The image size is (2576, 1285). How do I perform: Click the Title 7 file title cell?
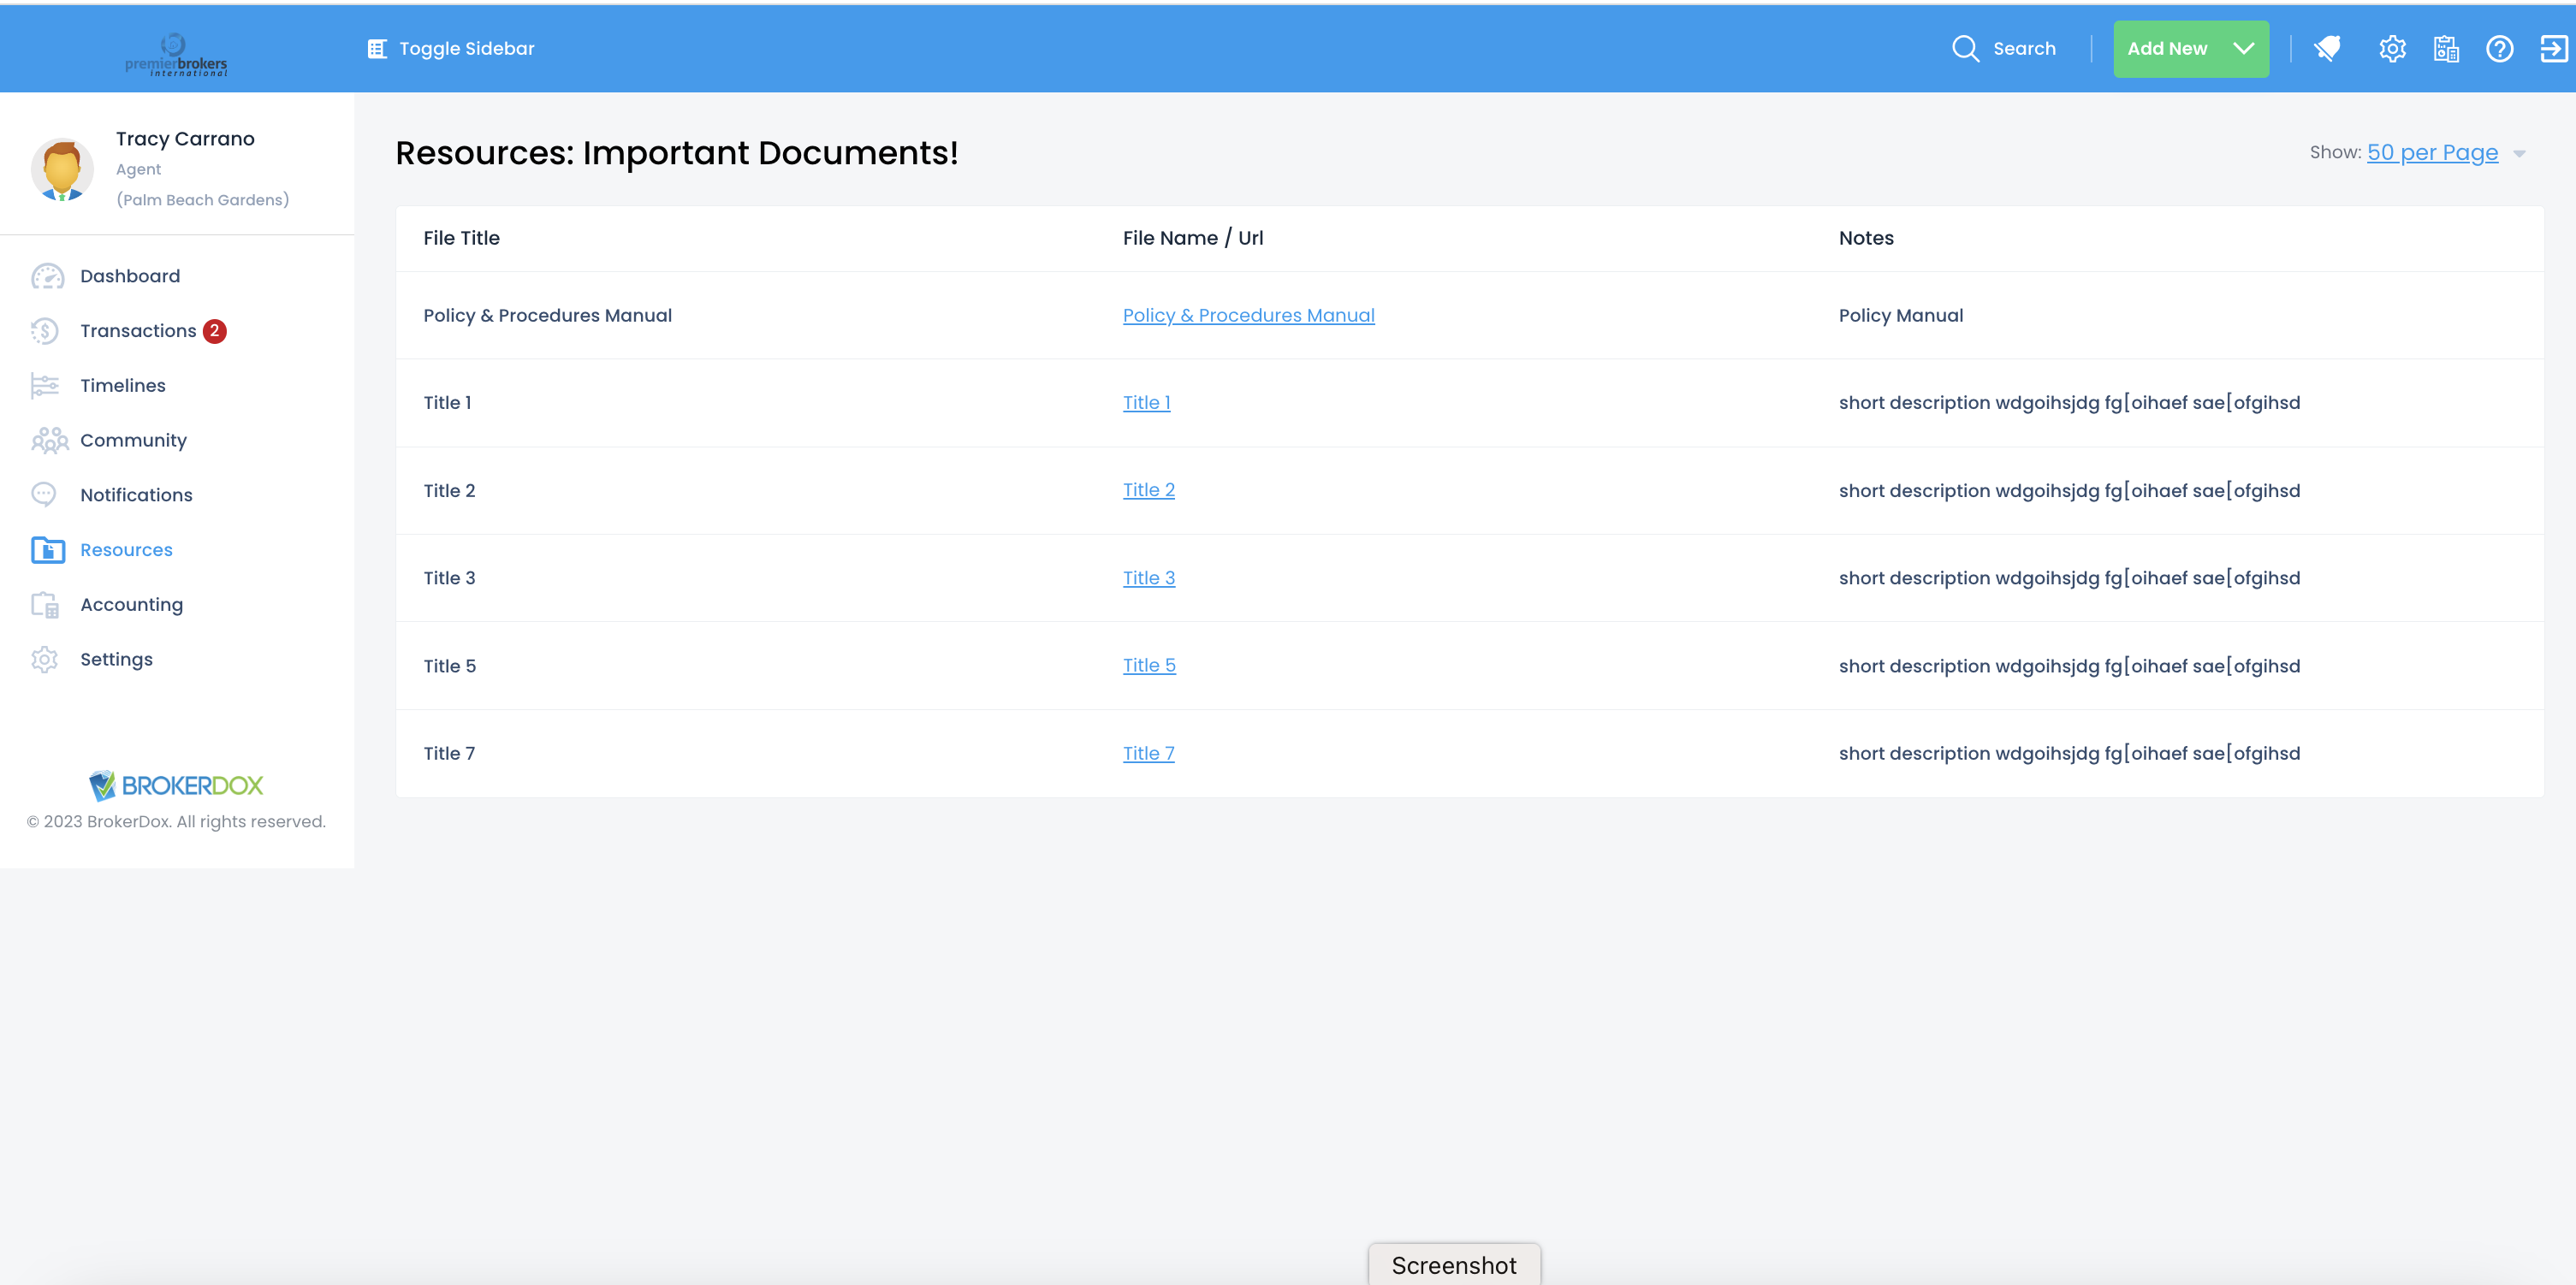click(449, 753)
